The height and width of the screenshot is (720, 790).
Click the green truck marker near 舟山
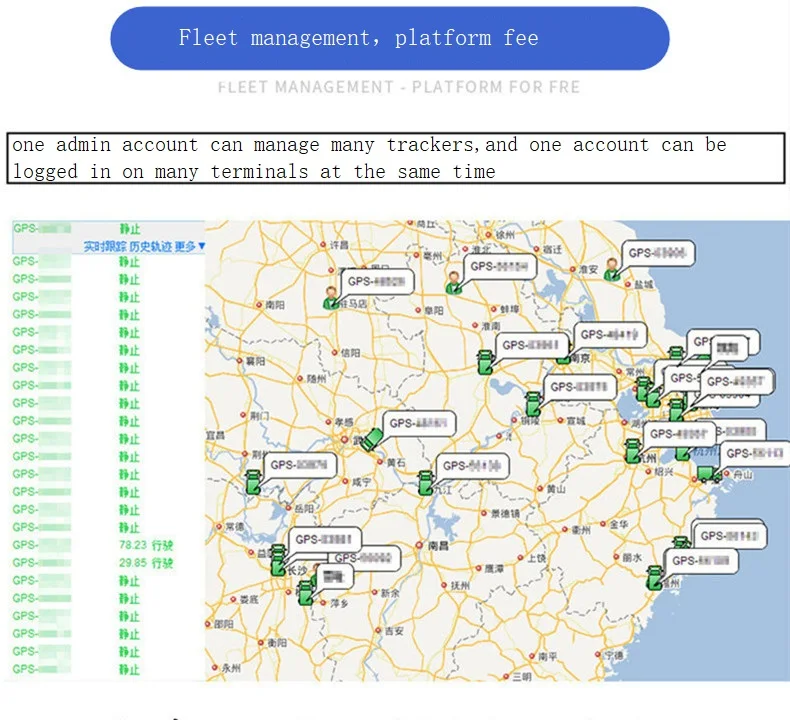[x=707, y=473]
